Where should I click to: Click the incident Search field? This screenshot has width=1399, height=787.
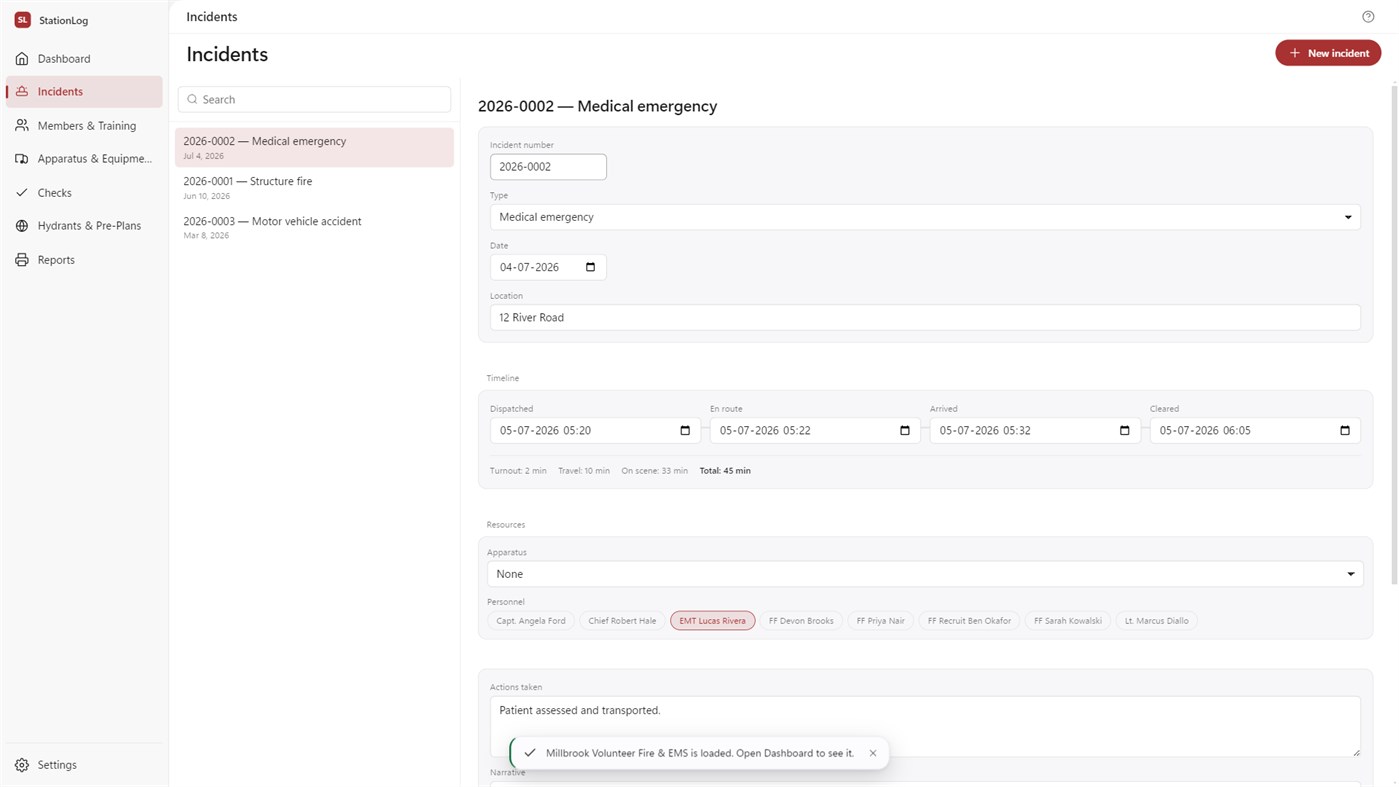point(314,100)
